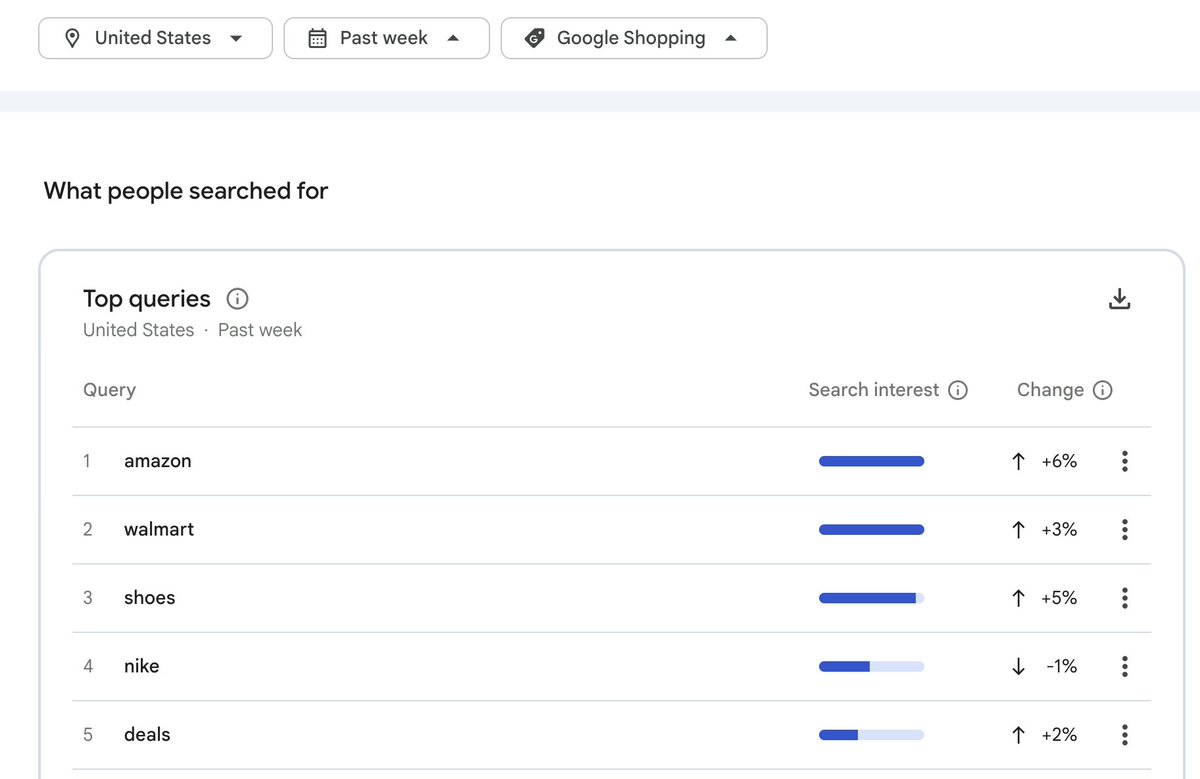The width and height of the screenshot is (1200, 779).
Task: Click the up arrow in amazon row
Action: pos(1018,461)
